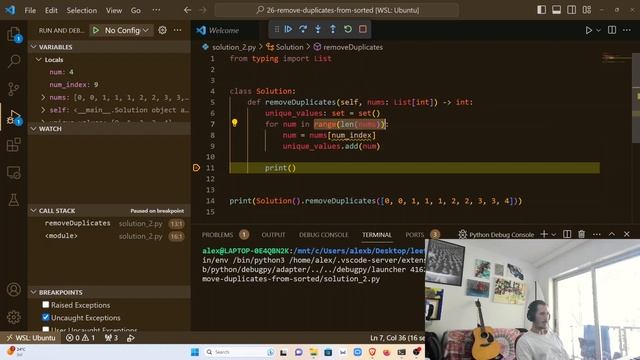Open the View menu
The width and height of the screenshot is (640, 360).
click(114, 10)
